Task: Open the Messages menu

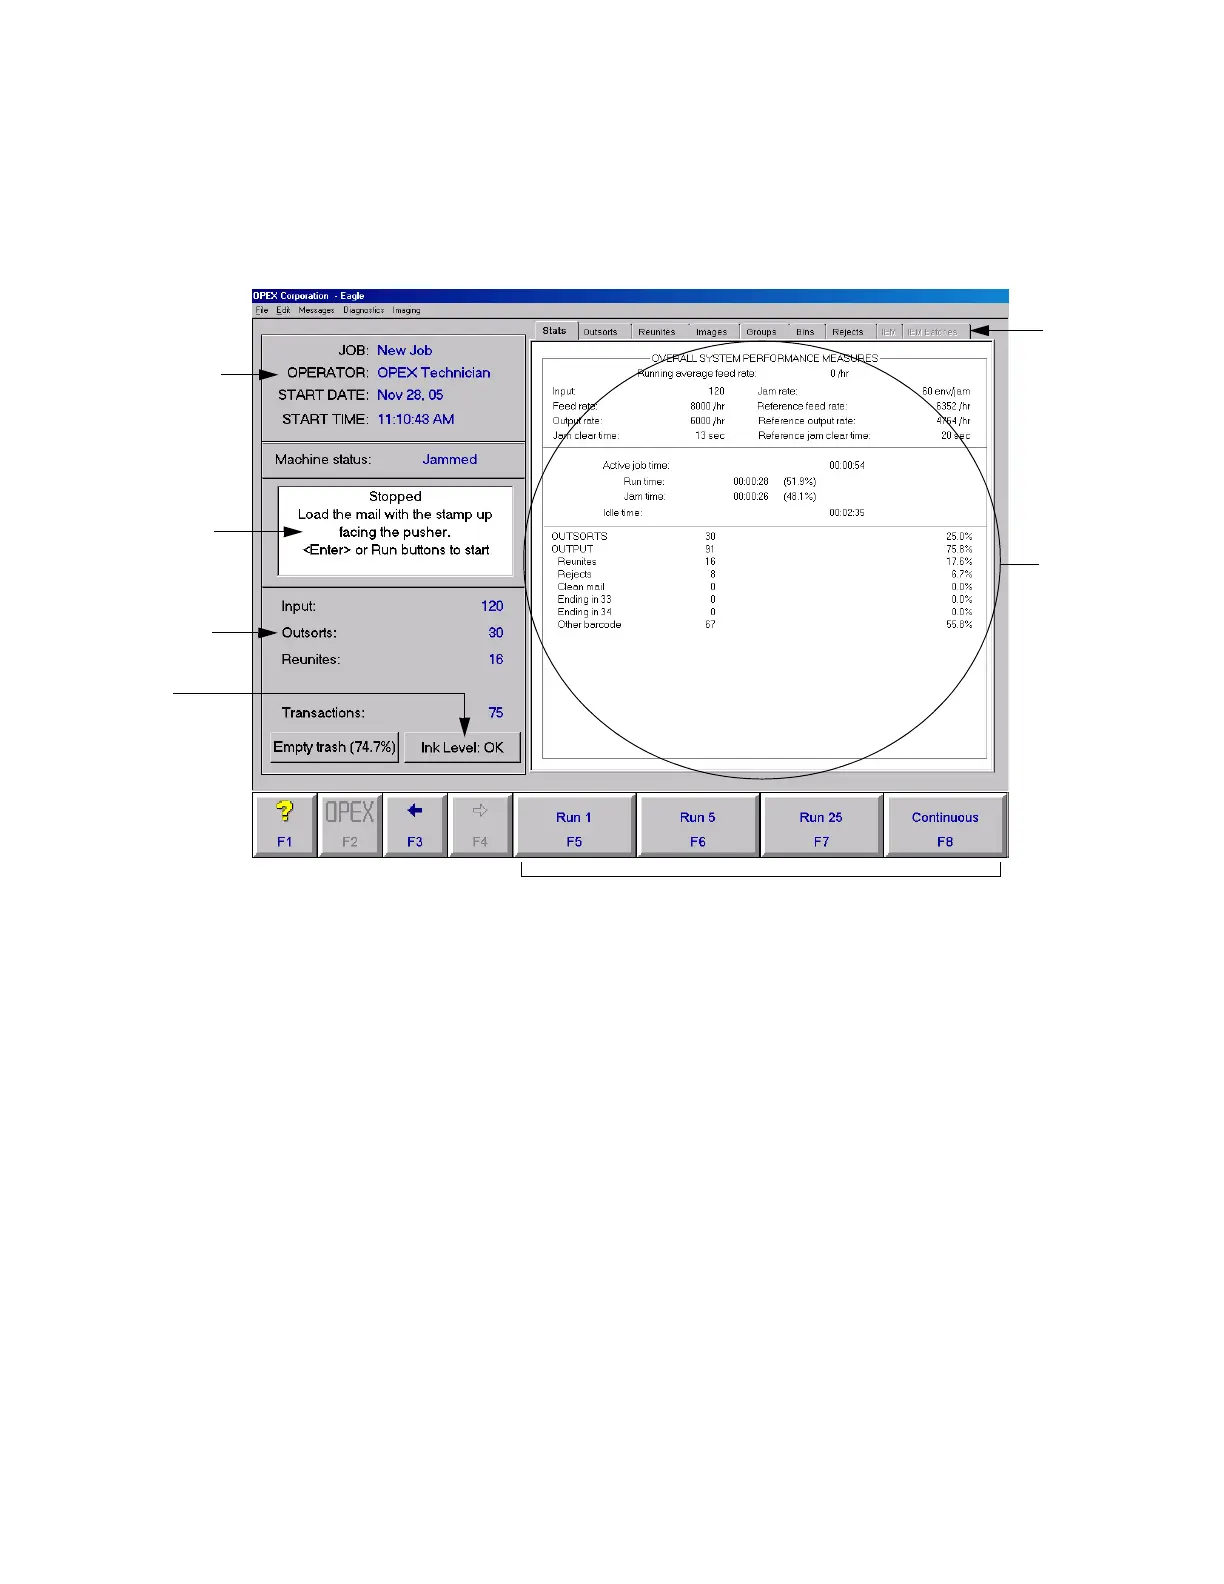Action: click(316, 310)
